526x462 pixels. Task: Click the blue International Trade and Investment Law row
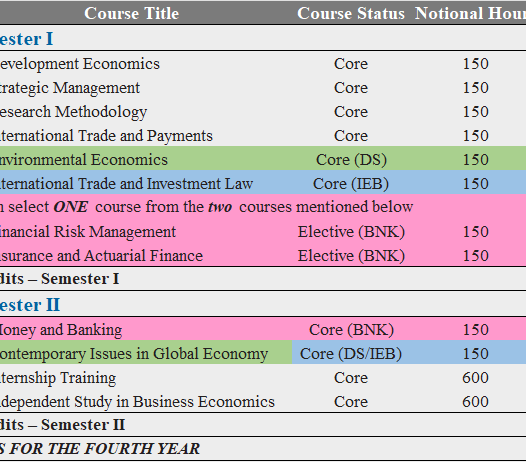coord(263,184)
